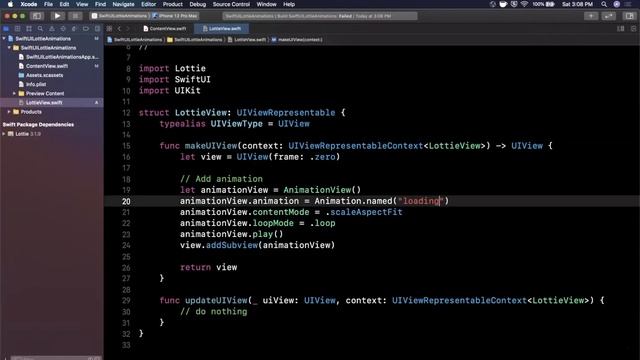The height and width of the screenshot is (360, 640).
Task: Select the Symbol navigator icon
Action: tap(29, 29)
